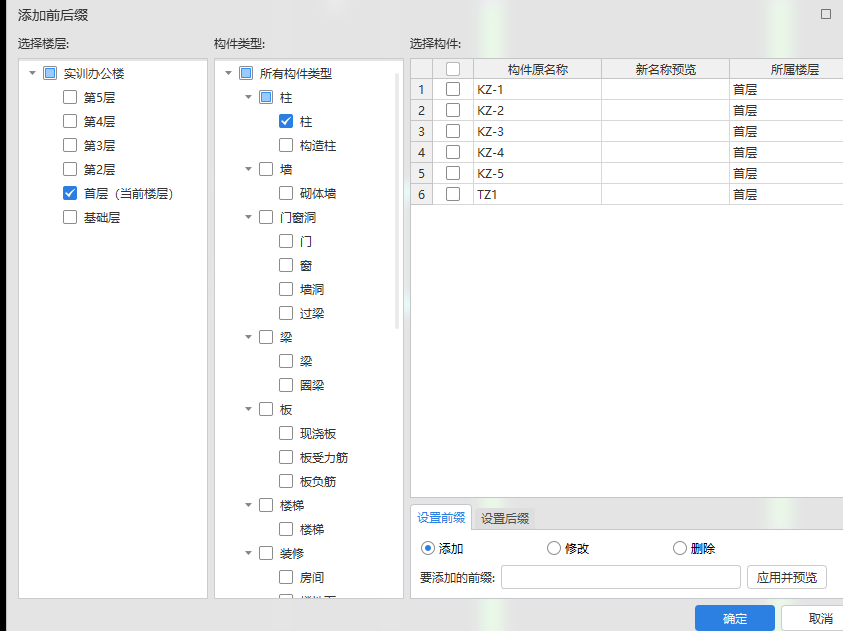Screen dimensions: 843x631
Task: Check the 房间 checkbox
Action: [286, 577]
